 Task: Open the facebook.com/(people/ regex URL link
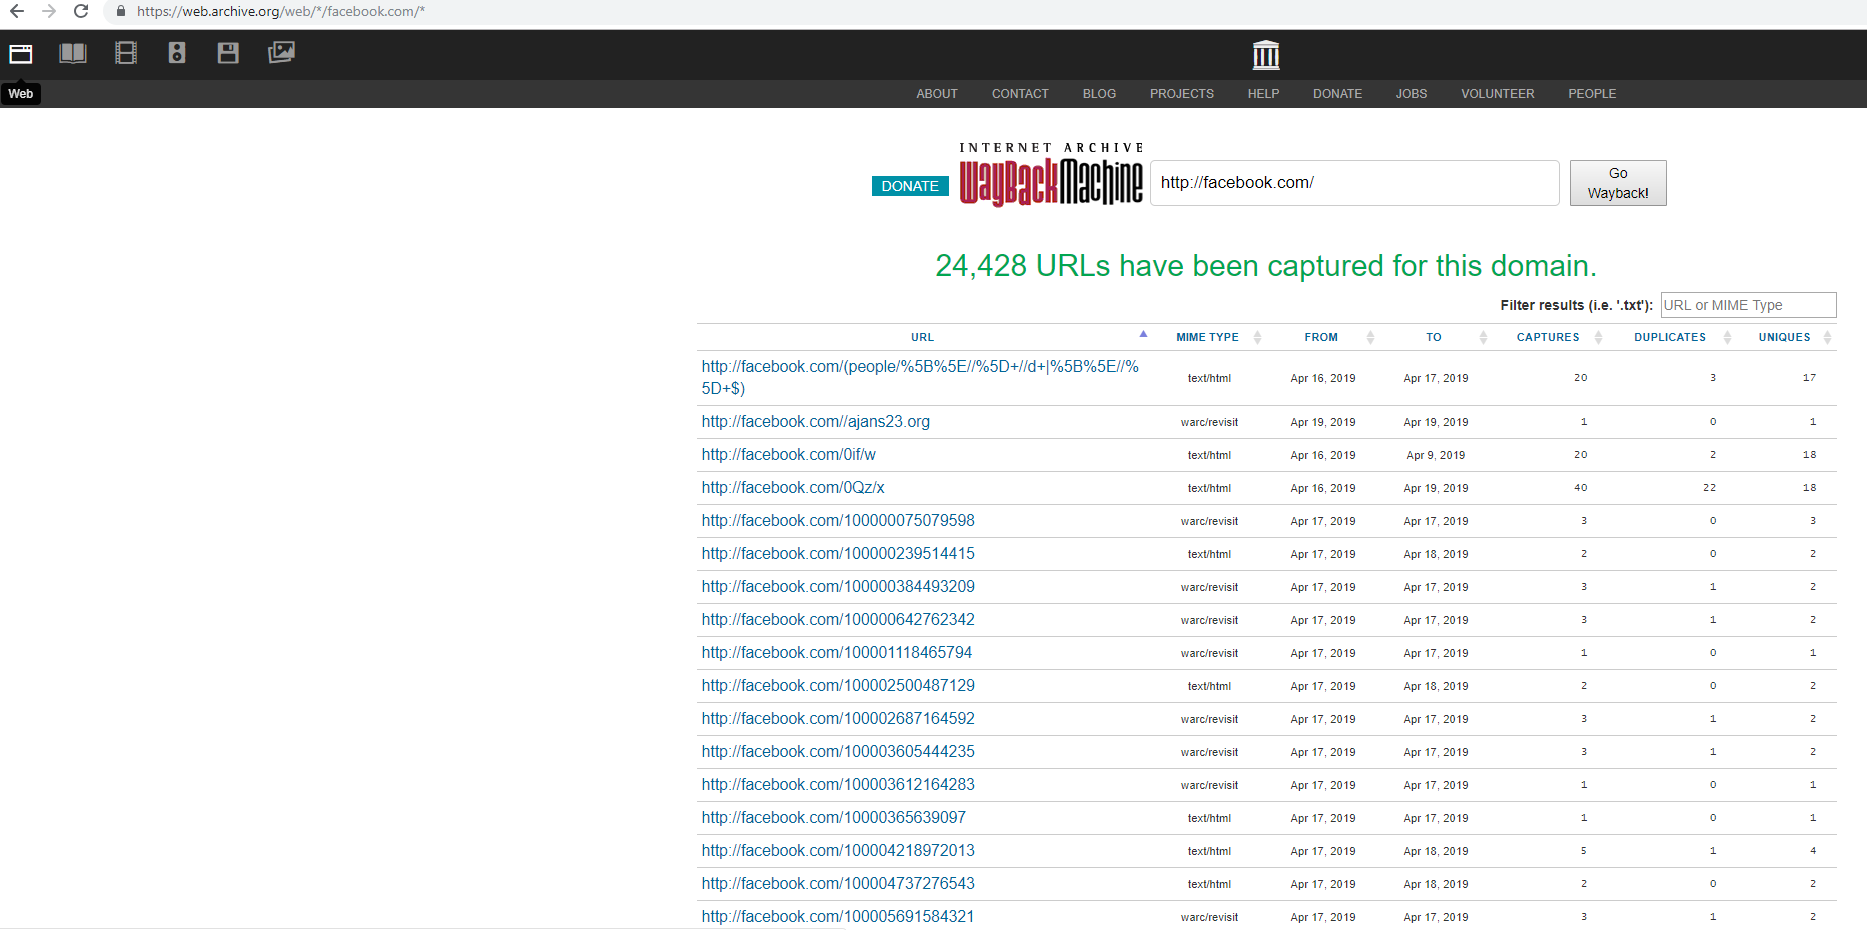coord(920,378)
